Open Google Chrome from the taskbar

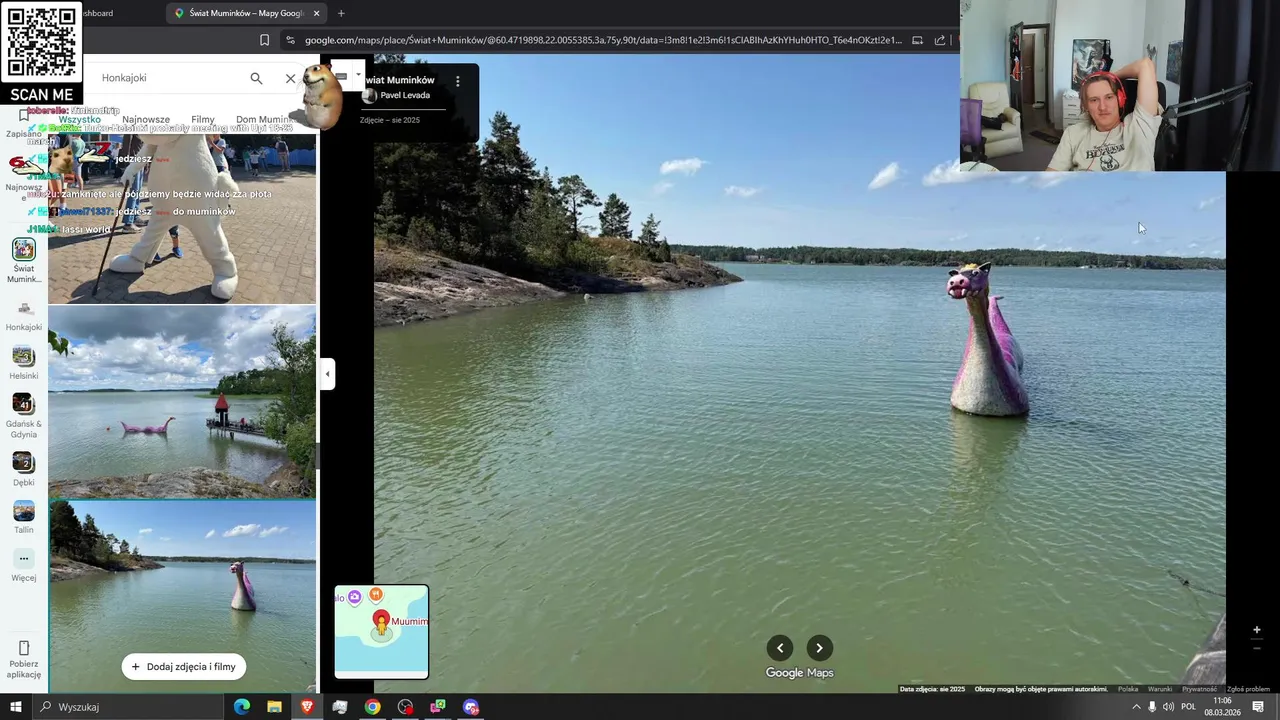tap(372, 707)
